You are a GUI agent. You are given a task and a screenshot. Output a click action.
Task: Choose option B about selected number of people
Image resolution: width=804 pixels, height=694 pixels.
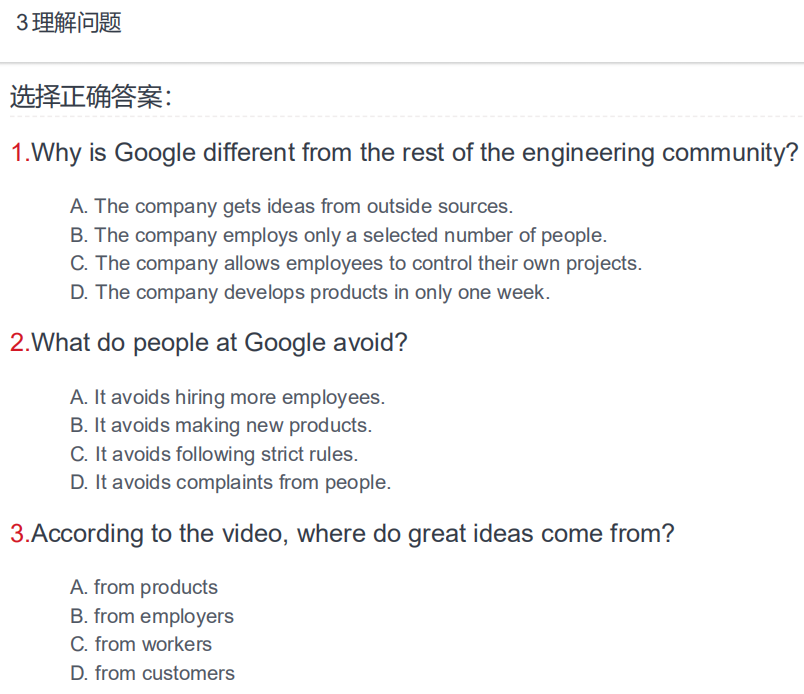pos(338,235)
